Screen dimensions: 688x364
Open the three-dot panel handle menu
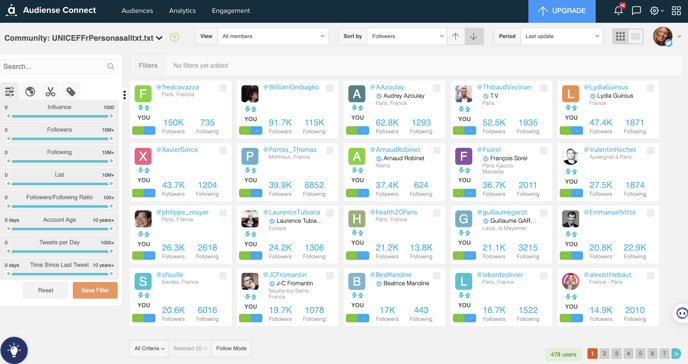pyautogui.click(x=125, y=95)
